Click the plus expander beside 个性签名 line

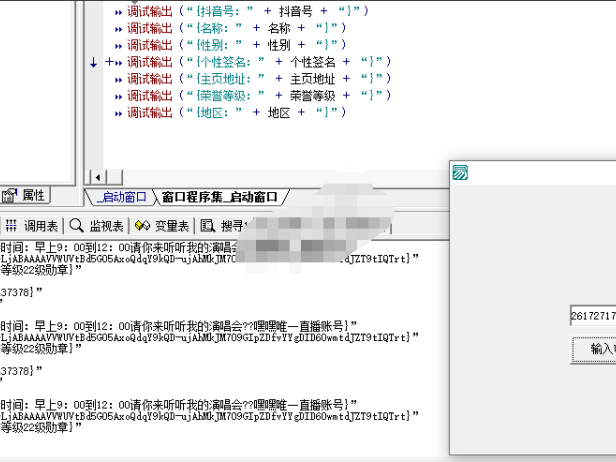[109, 62]
